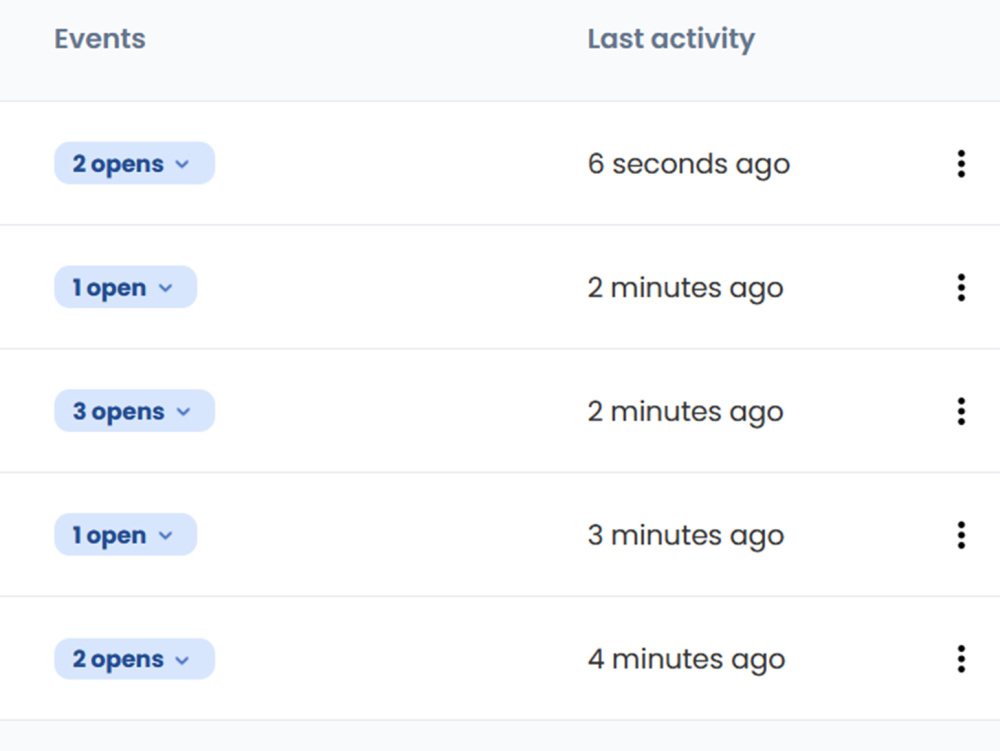1000x751 pixels.
Task: Sort by the Last activity column header
Action: (671, 40)
